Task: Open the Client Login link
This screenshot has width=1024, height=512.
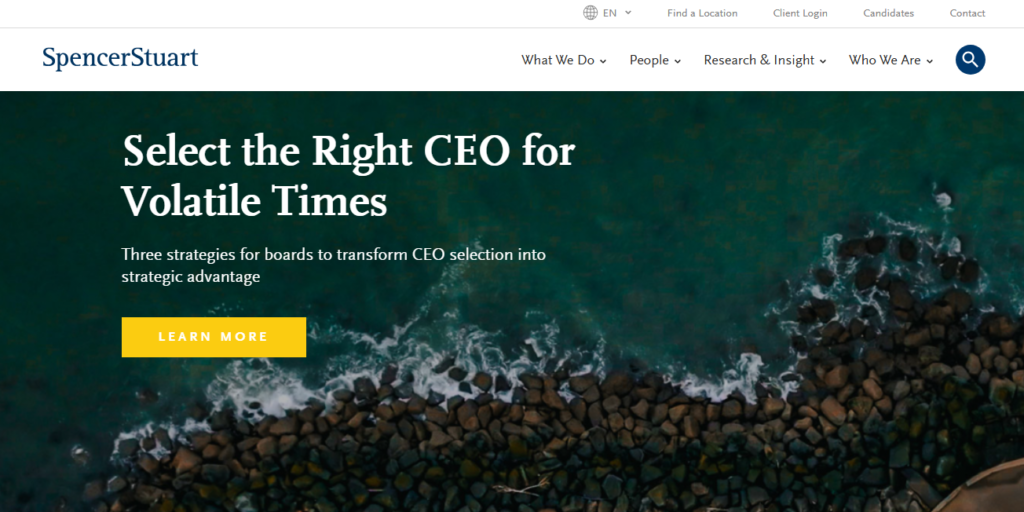Action: [800, 13]
